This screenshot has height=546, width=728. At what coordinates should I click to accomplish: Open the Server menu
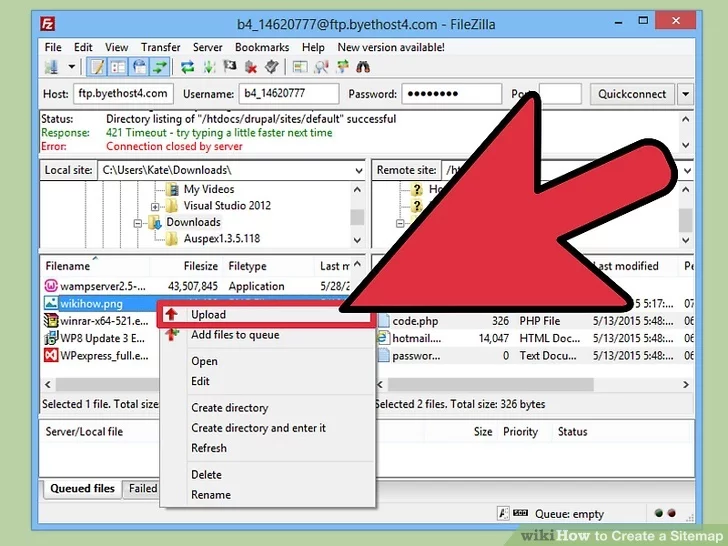click(208, 47)
